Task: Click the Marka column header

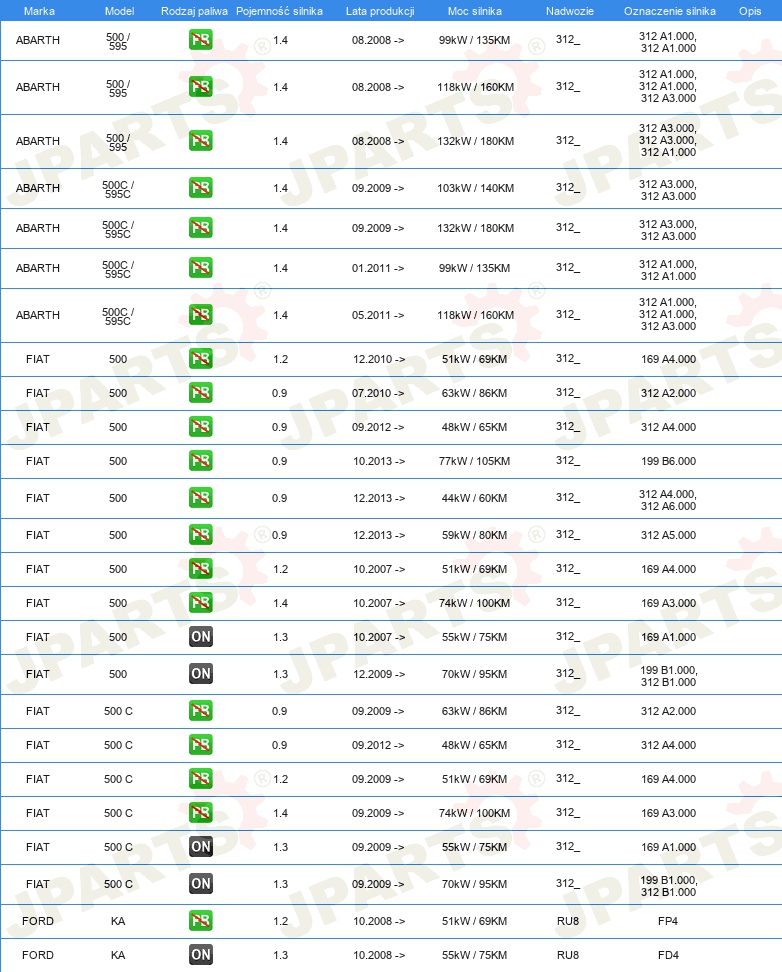Action: [39, 11]
